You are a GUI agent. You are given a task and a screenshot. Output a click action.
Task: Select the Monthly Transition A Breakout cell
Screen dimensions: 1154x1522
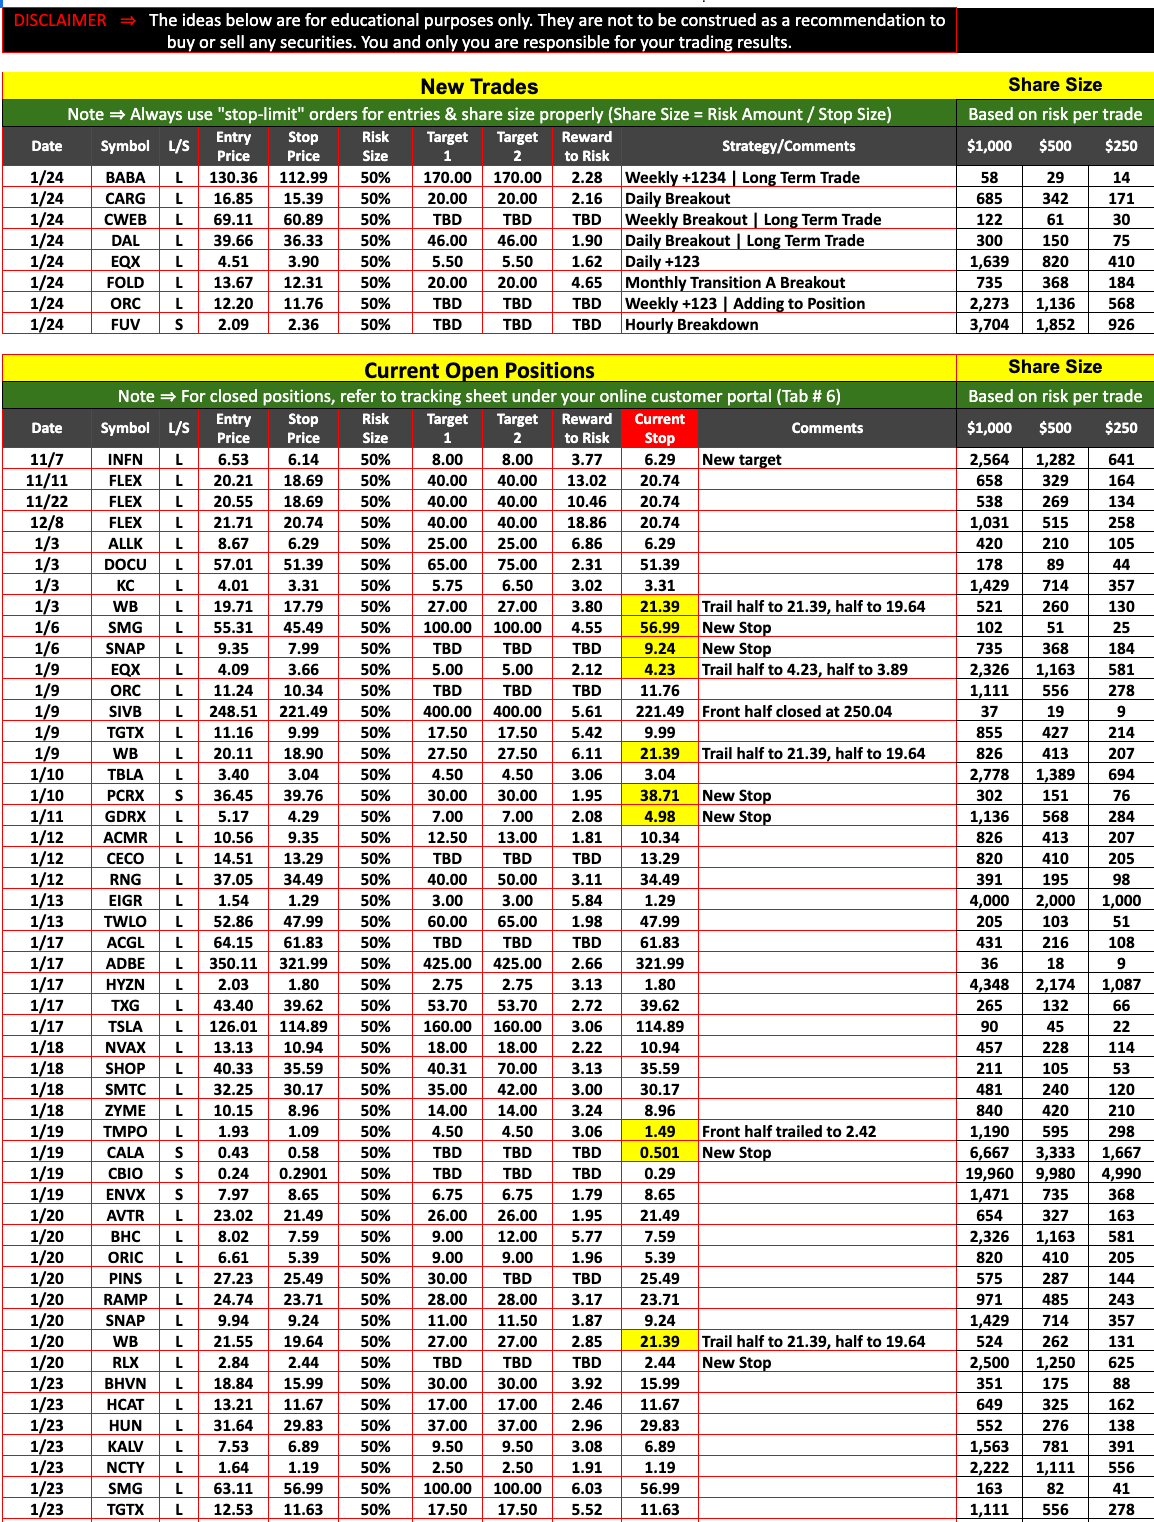[x=734, y=282]
